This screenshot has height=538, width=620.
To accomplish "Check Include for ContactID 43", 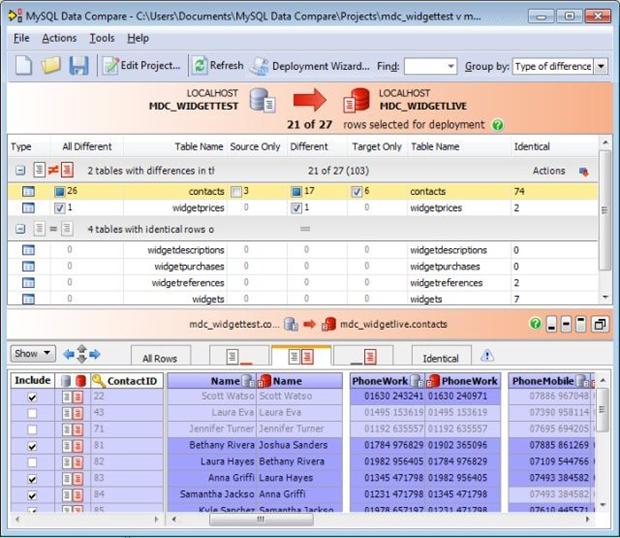I will point(32,413).
